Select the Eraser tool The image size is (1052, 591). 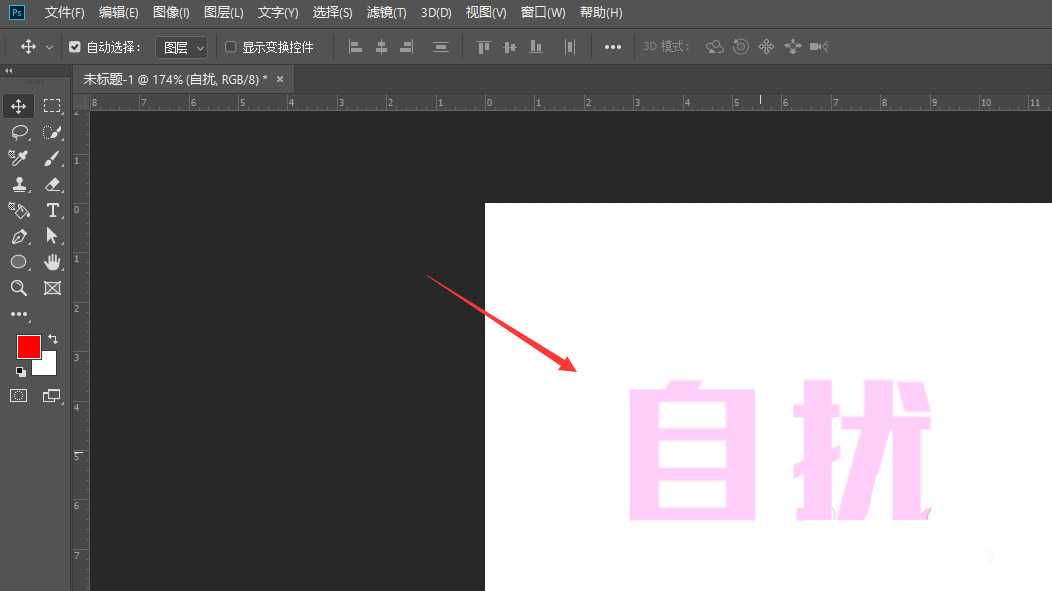pyautogui.click(x=52, y=184)
